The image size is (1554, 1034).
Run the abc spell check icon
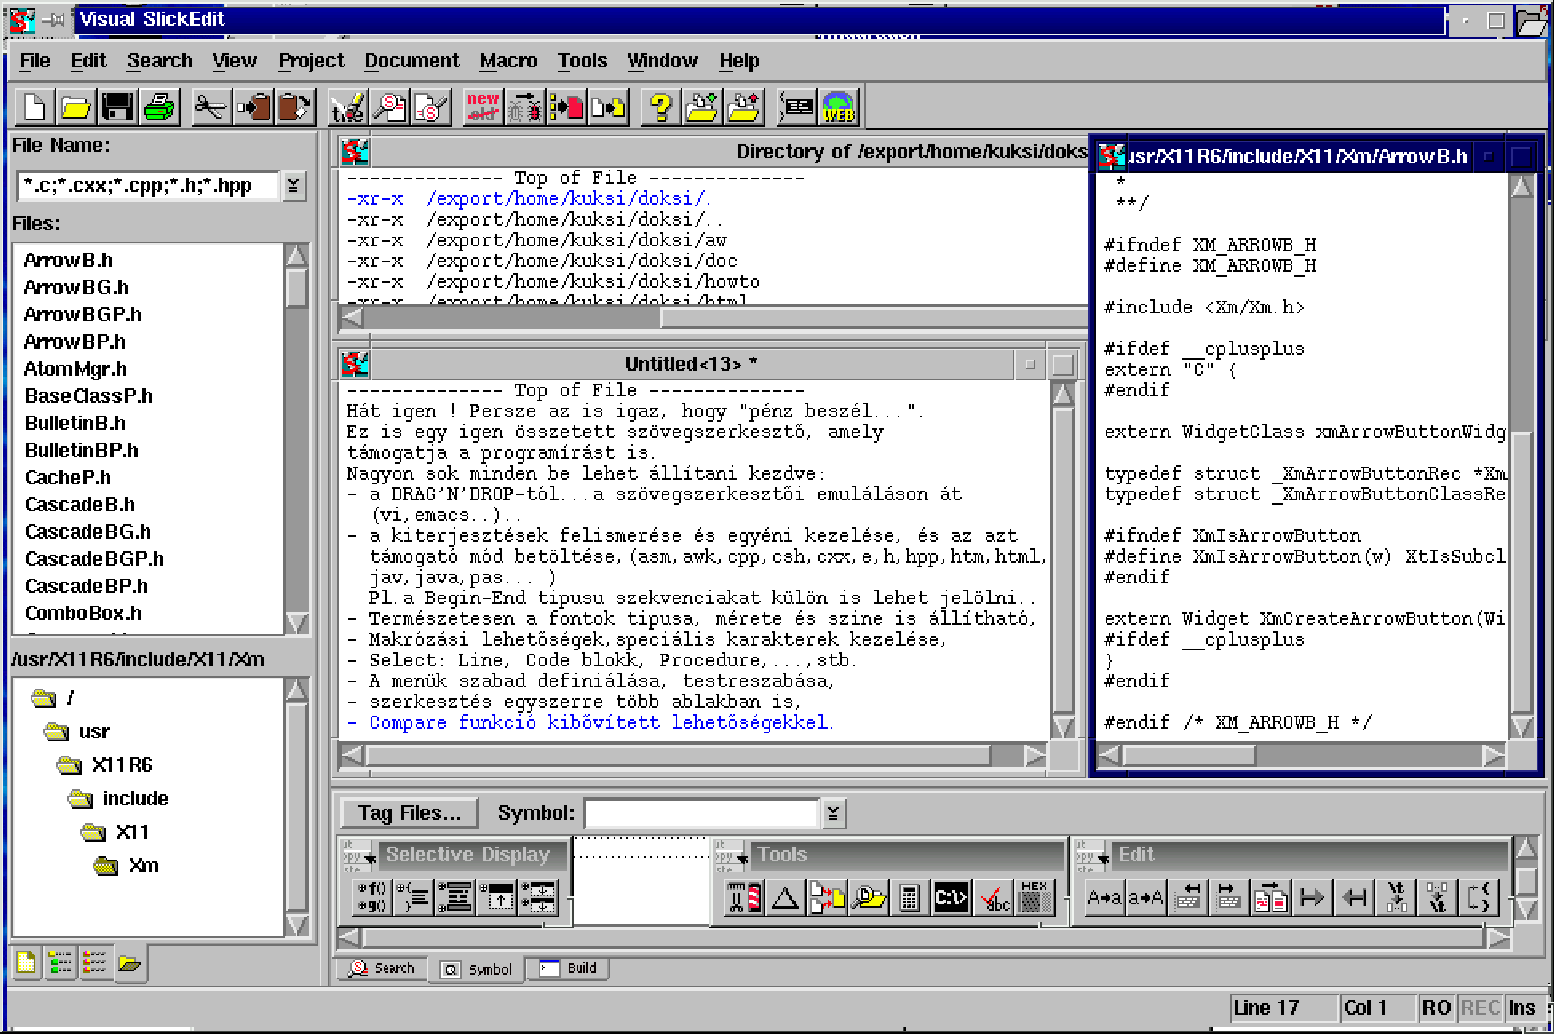(993, 897)
